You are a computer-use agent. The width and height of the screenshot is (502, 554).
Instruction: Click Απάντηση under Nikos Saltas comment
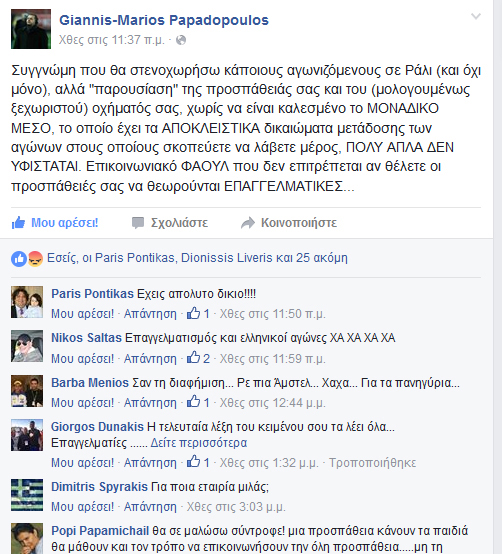(x=150, y=359)
